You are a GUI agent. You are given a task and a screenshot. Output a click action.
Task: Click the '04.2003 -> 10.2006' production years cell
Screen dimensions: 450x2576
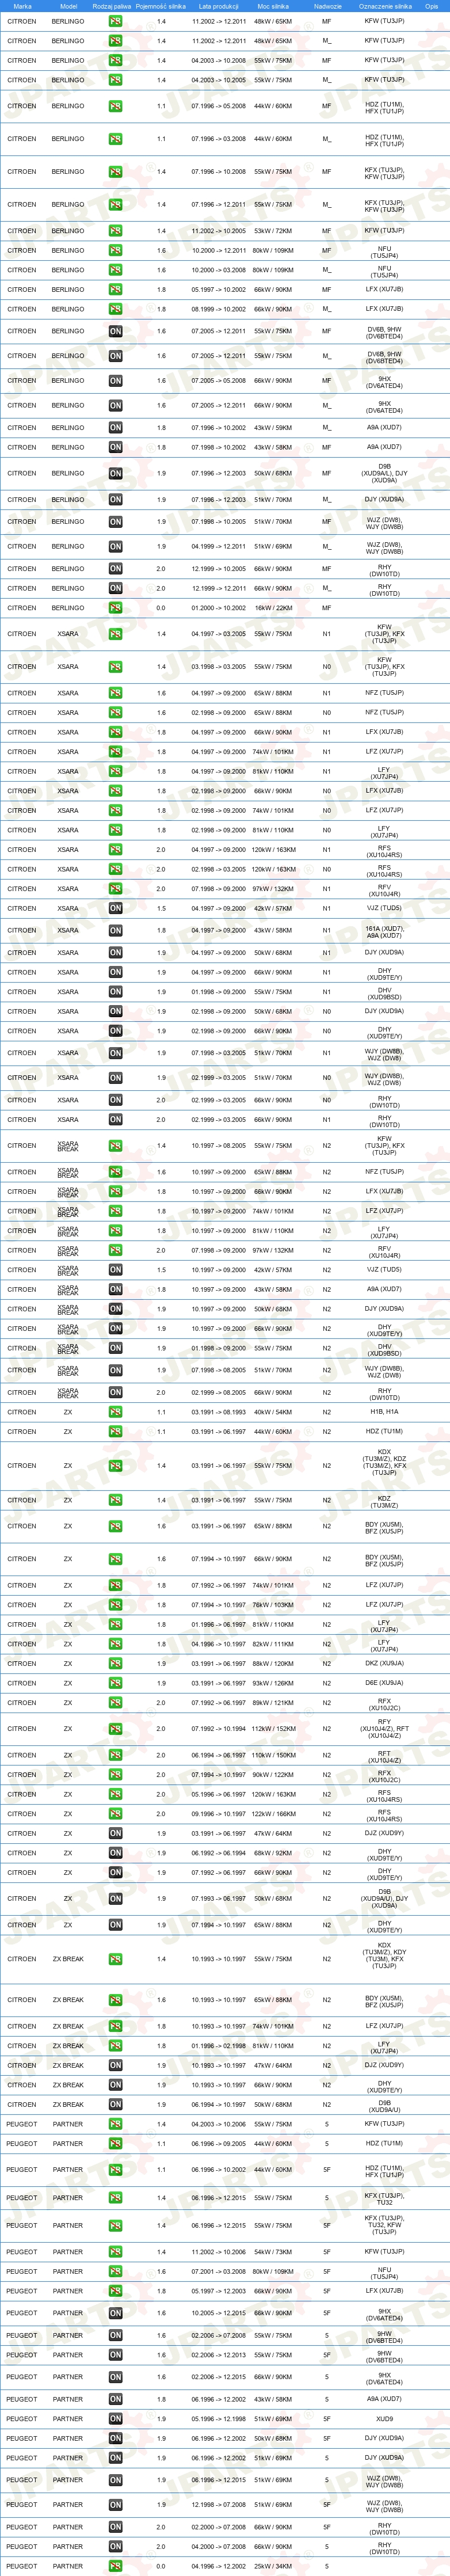(x=219, y=2124)
